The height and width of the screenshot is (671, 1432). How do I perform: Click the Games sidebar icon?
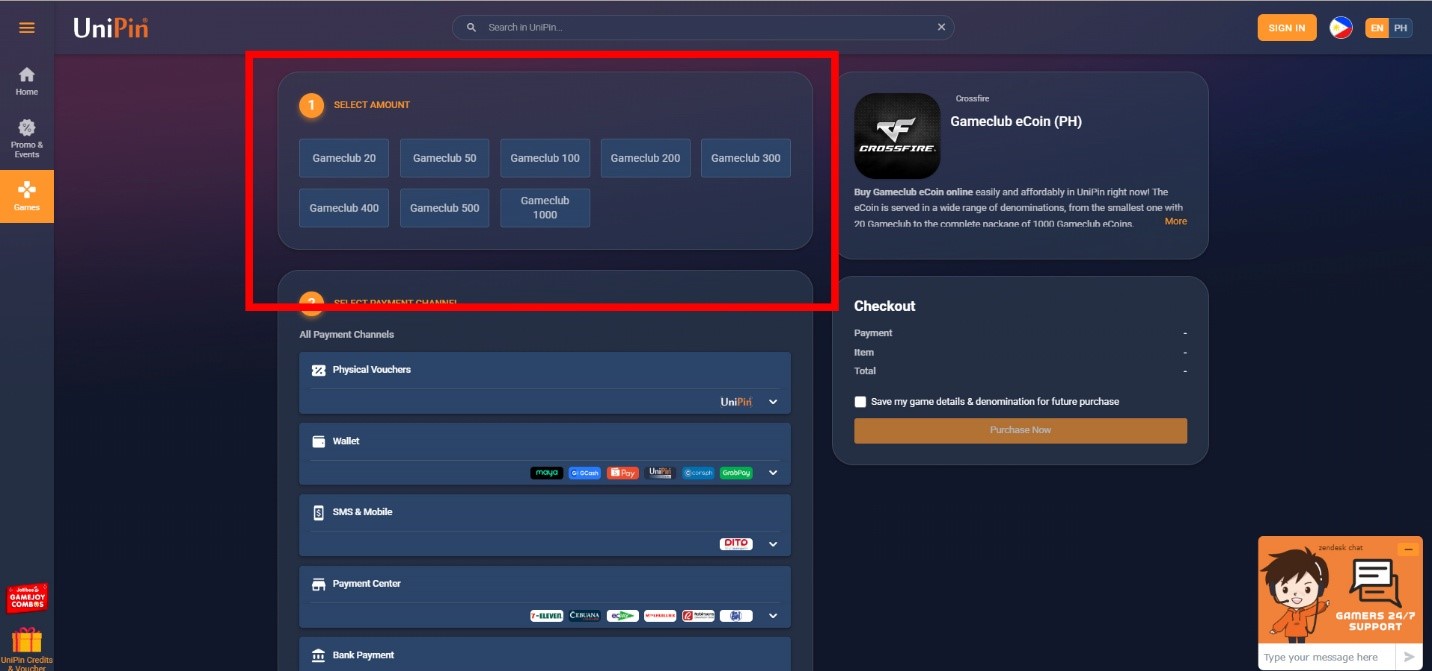click(26, 196)
